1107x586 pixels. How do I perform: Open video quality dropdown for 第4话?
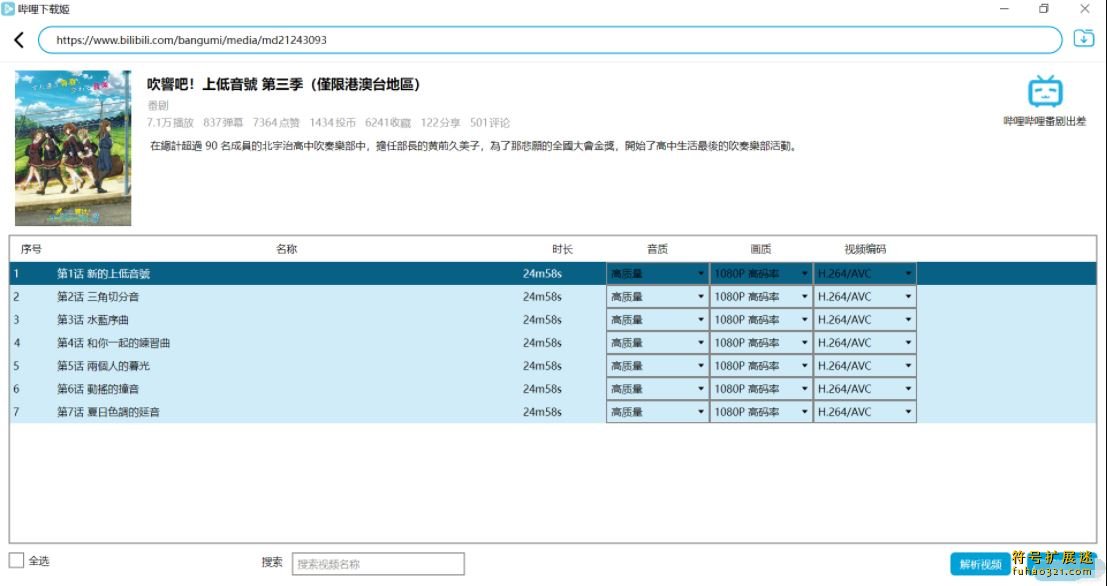[x=761, y=342]
